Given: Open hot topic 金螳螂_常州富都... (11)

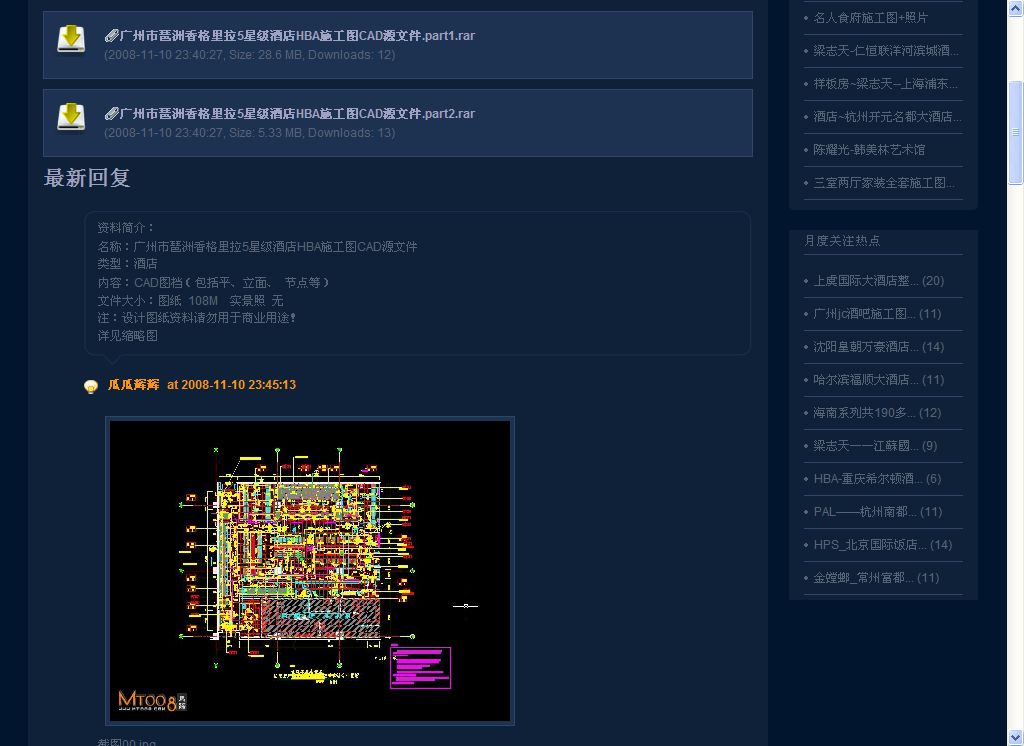Looking at the screenshot, I should (876, 578).
